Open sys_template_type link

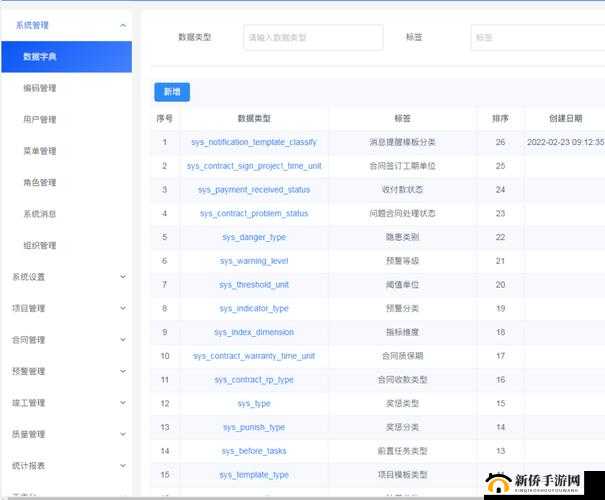pos(254,475)
